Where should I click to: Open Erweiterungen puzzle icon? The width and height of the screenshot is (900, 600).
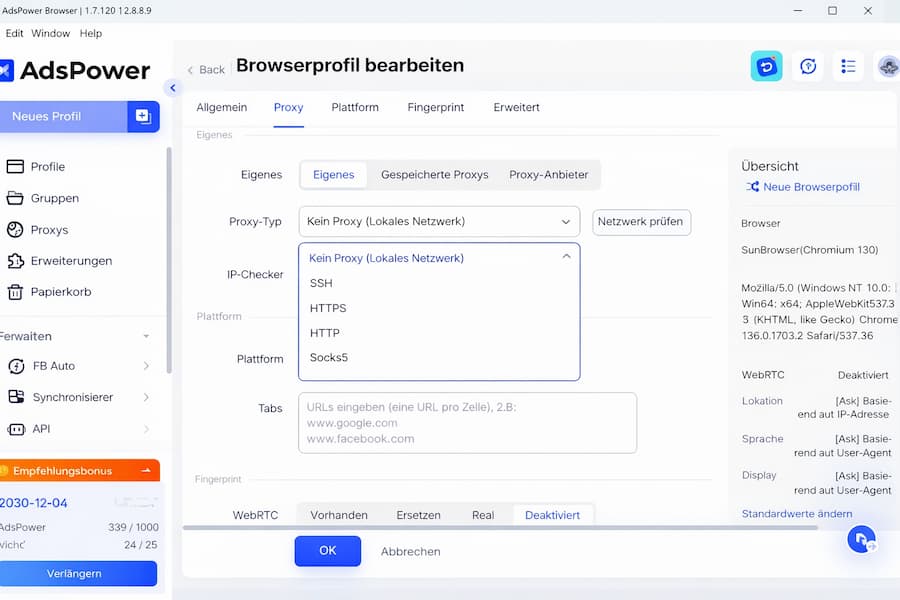[15, 261]
